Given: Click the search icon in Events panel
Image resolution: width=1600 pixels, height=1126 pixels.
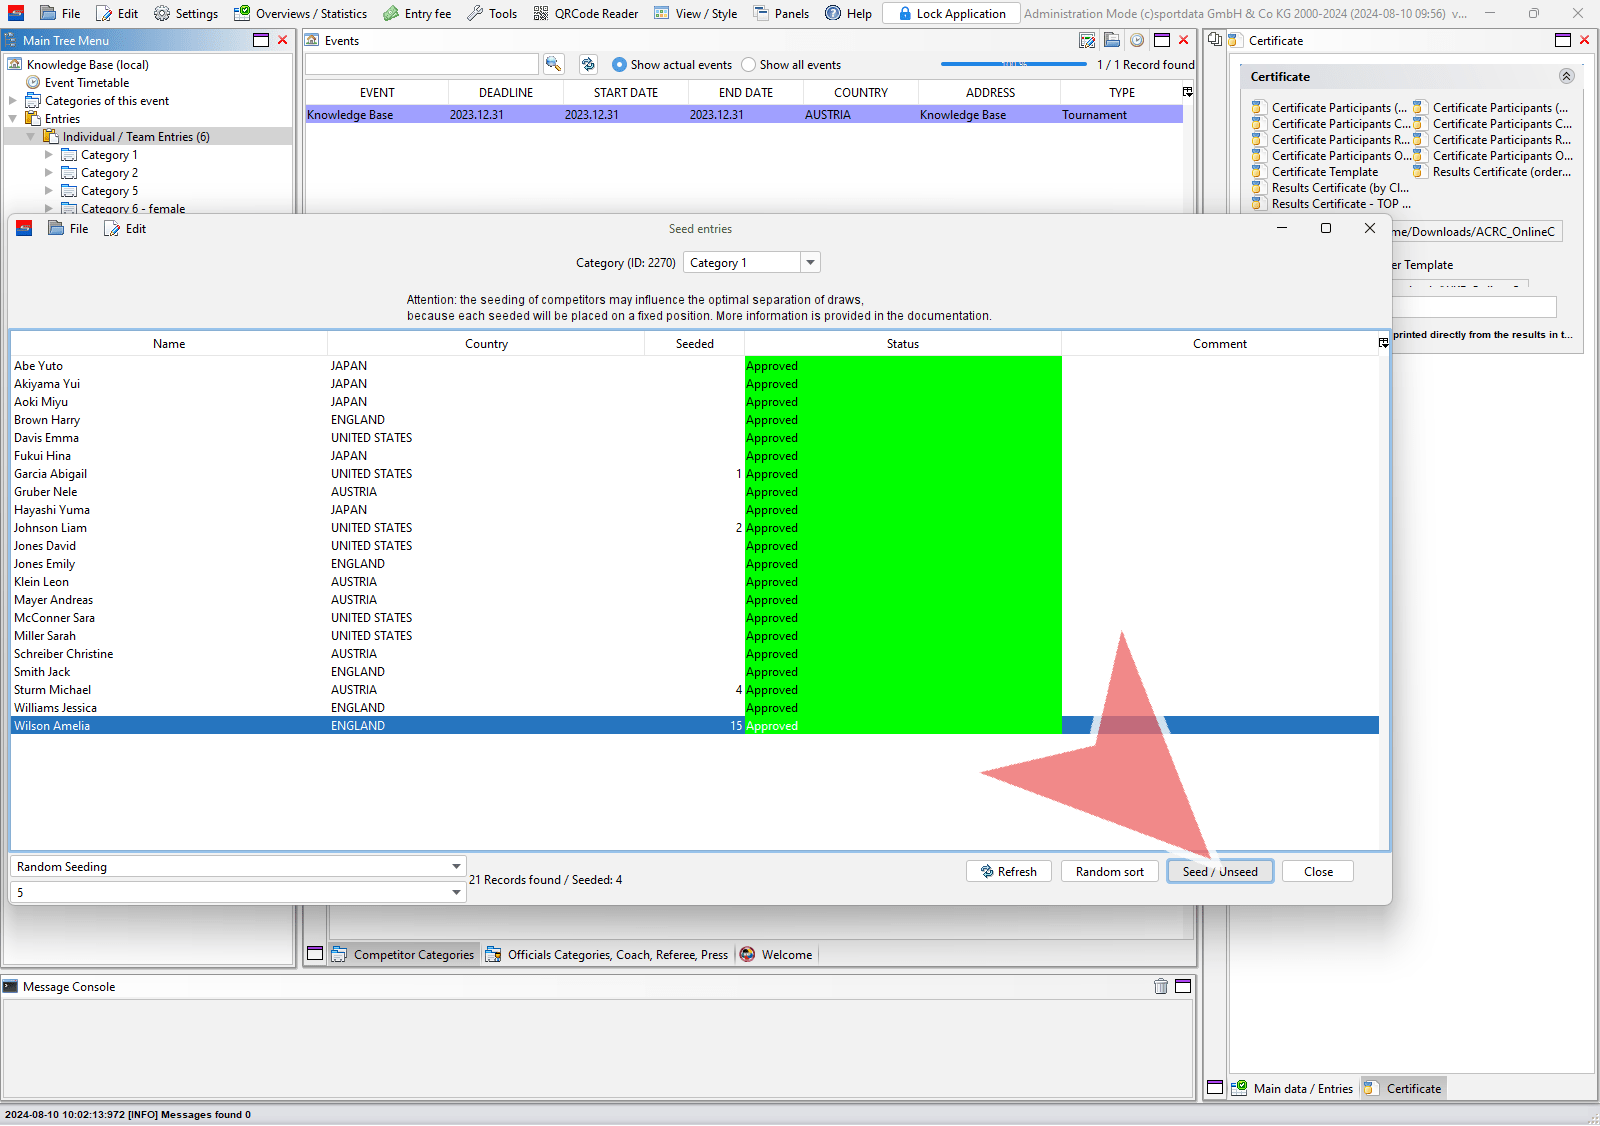Looking at the screenshot, I should (x=553, y=64).
